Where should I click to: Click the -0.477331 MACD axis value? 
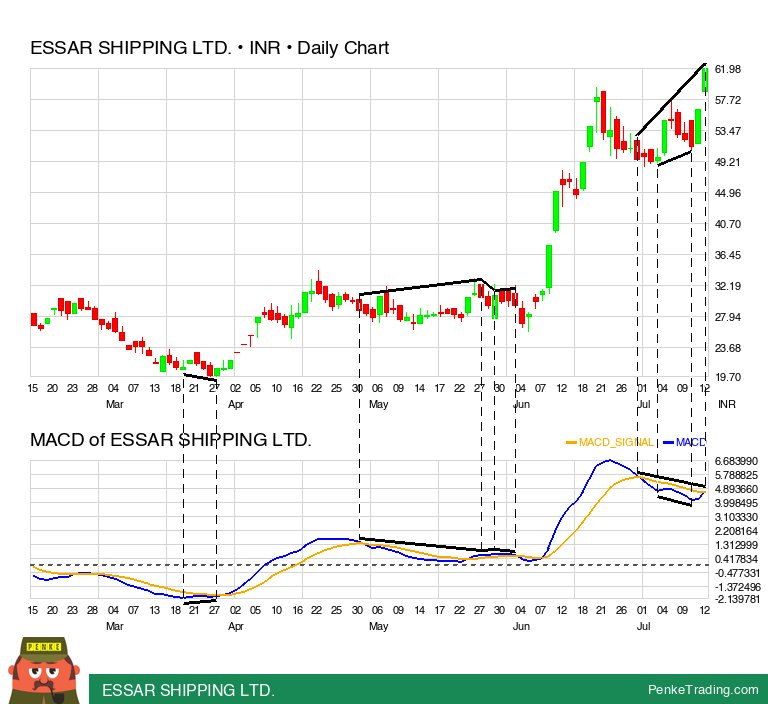pyautogui.click(x=736, y=573)
